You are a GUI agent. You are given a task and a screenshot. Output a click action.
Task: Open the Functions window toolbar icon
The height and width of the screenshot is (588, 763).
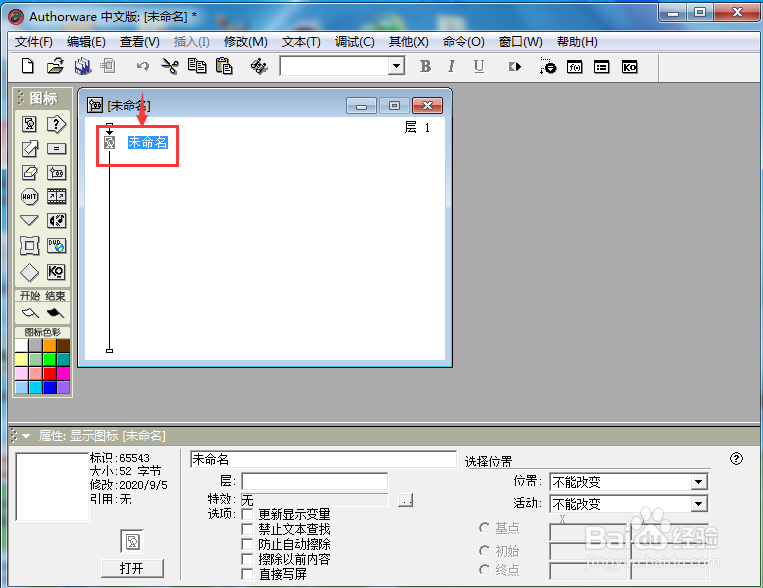(575, 67)
